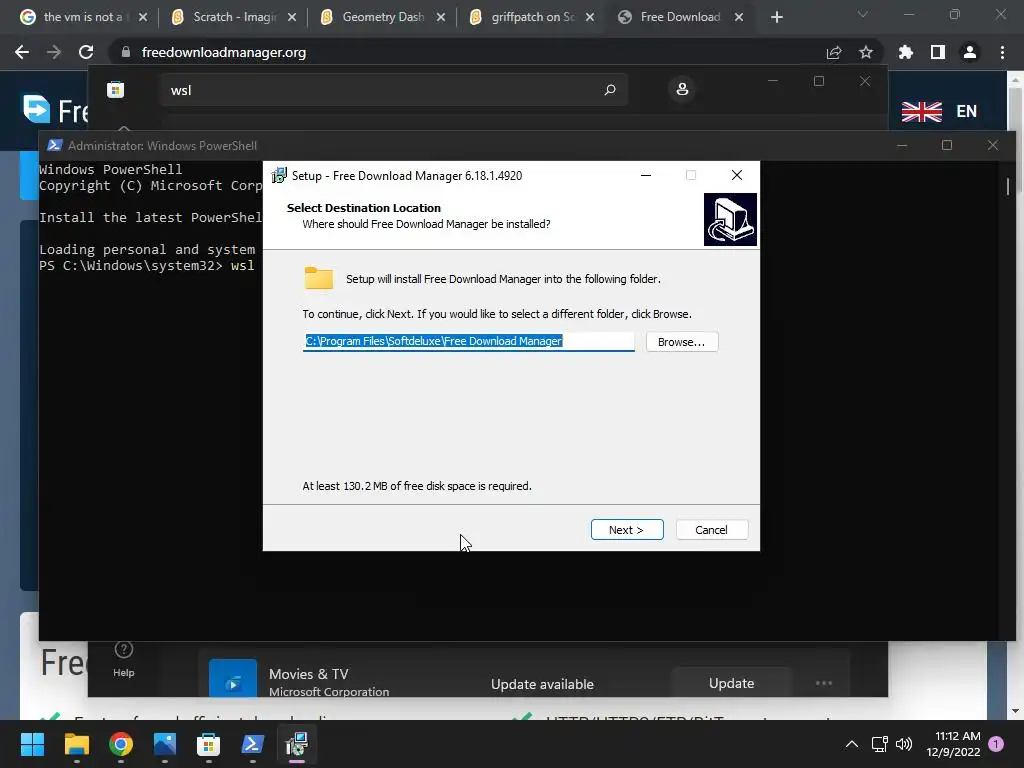Click the Microsoft Store home logo icon
Viewport: 1024px width, 768px height.
pos(116,89)
